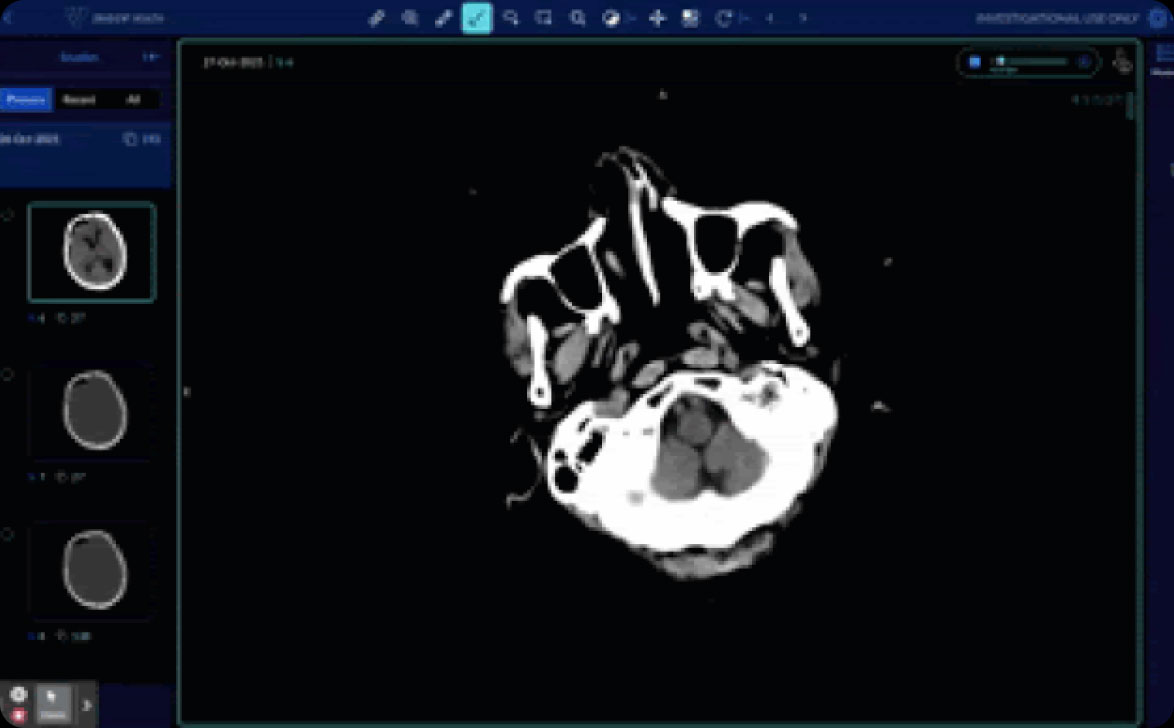This screenshot has height=728, width=1174.
Task: Click the app logo in the header
Action: 75,17
